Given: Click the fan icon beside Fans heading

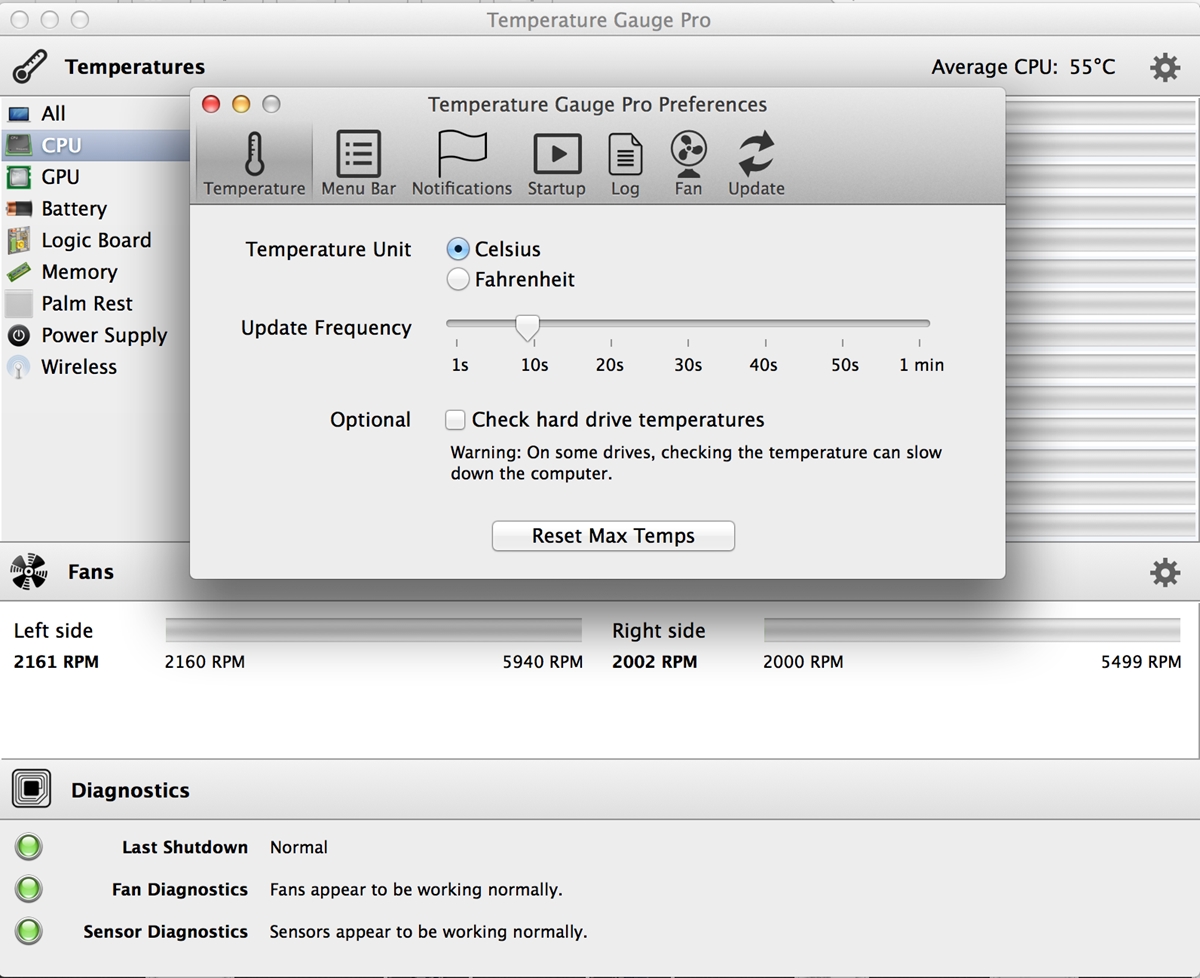Looking at the screenshot, I should click(29, 572).
